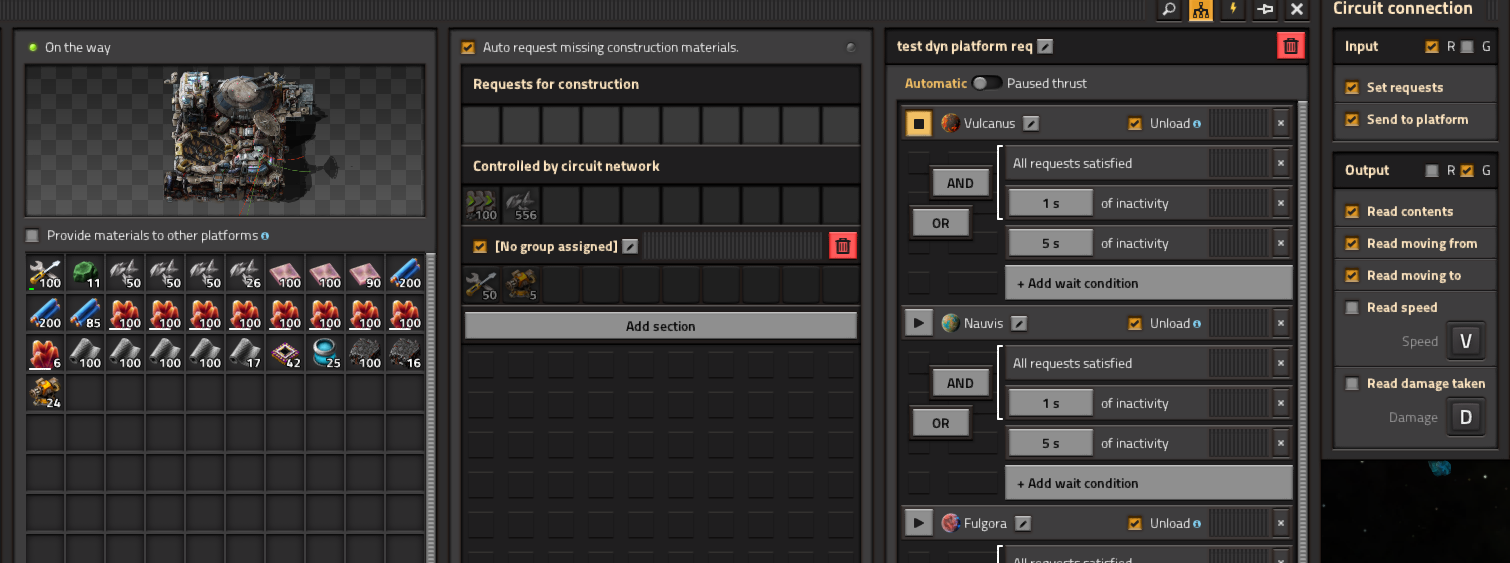
Task: Select the green ore stack of 11
Action: [x=86, y=272]
